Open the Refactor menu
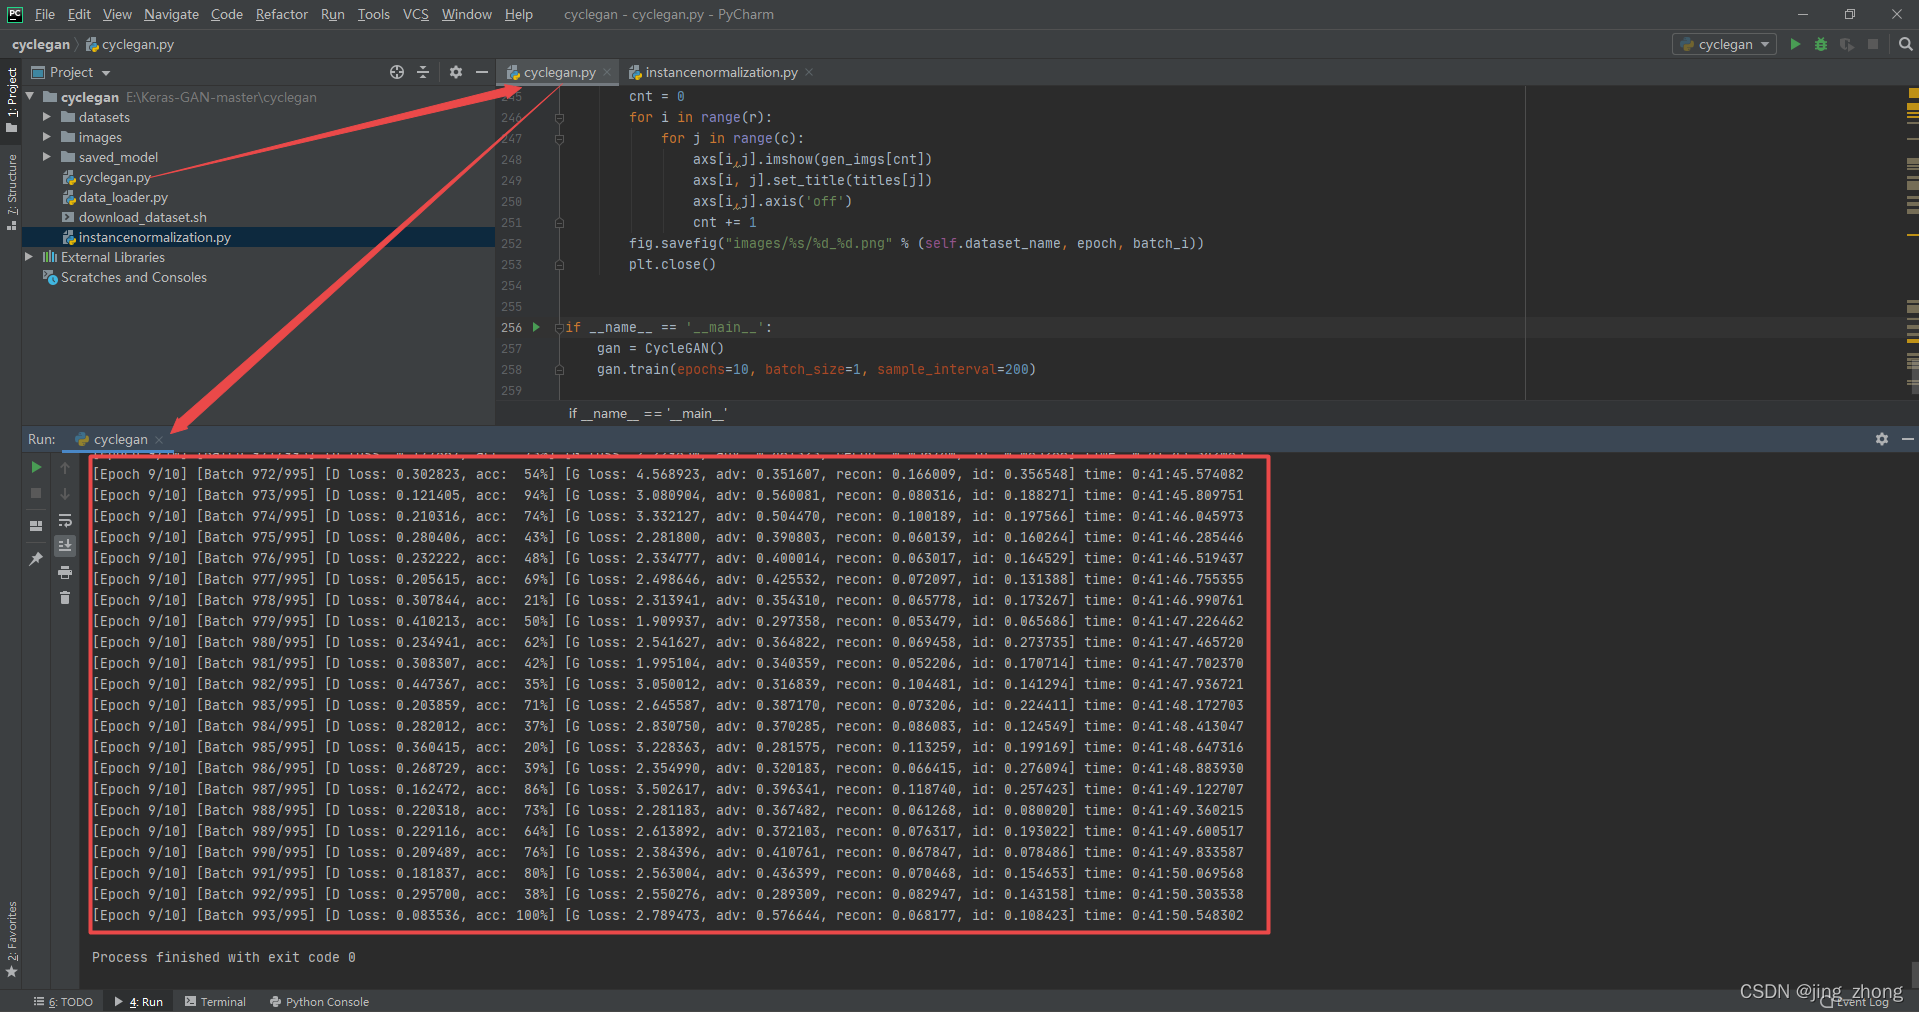The image size is (1919, 1012). coord(281,14)
